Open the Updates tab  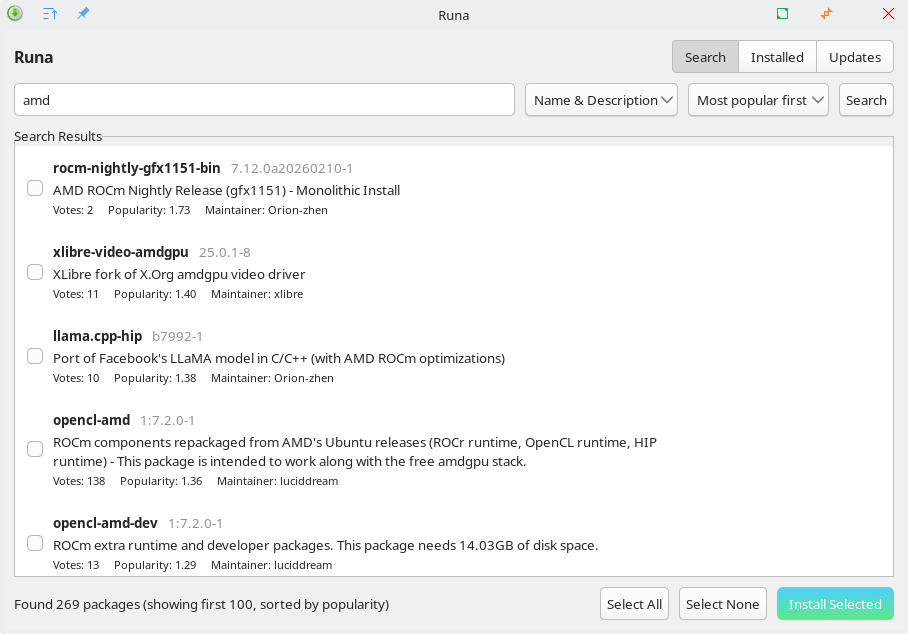click(855, 57)
